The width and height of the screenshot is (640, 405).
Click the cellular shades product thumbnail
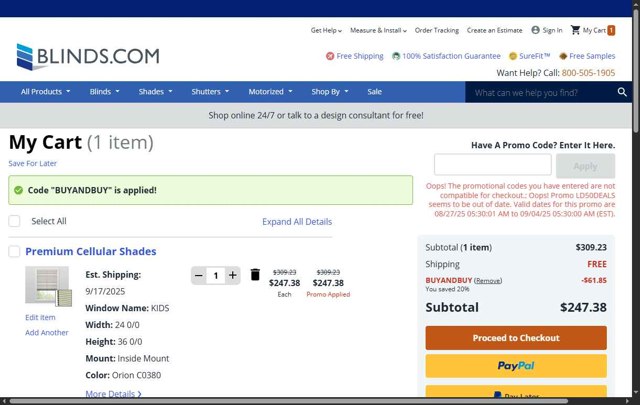coord(48,286)
